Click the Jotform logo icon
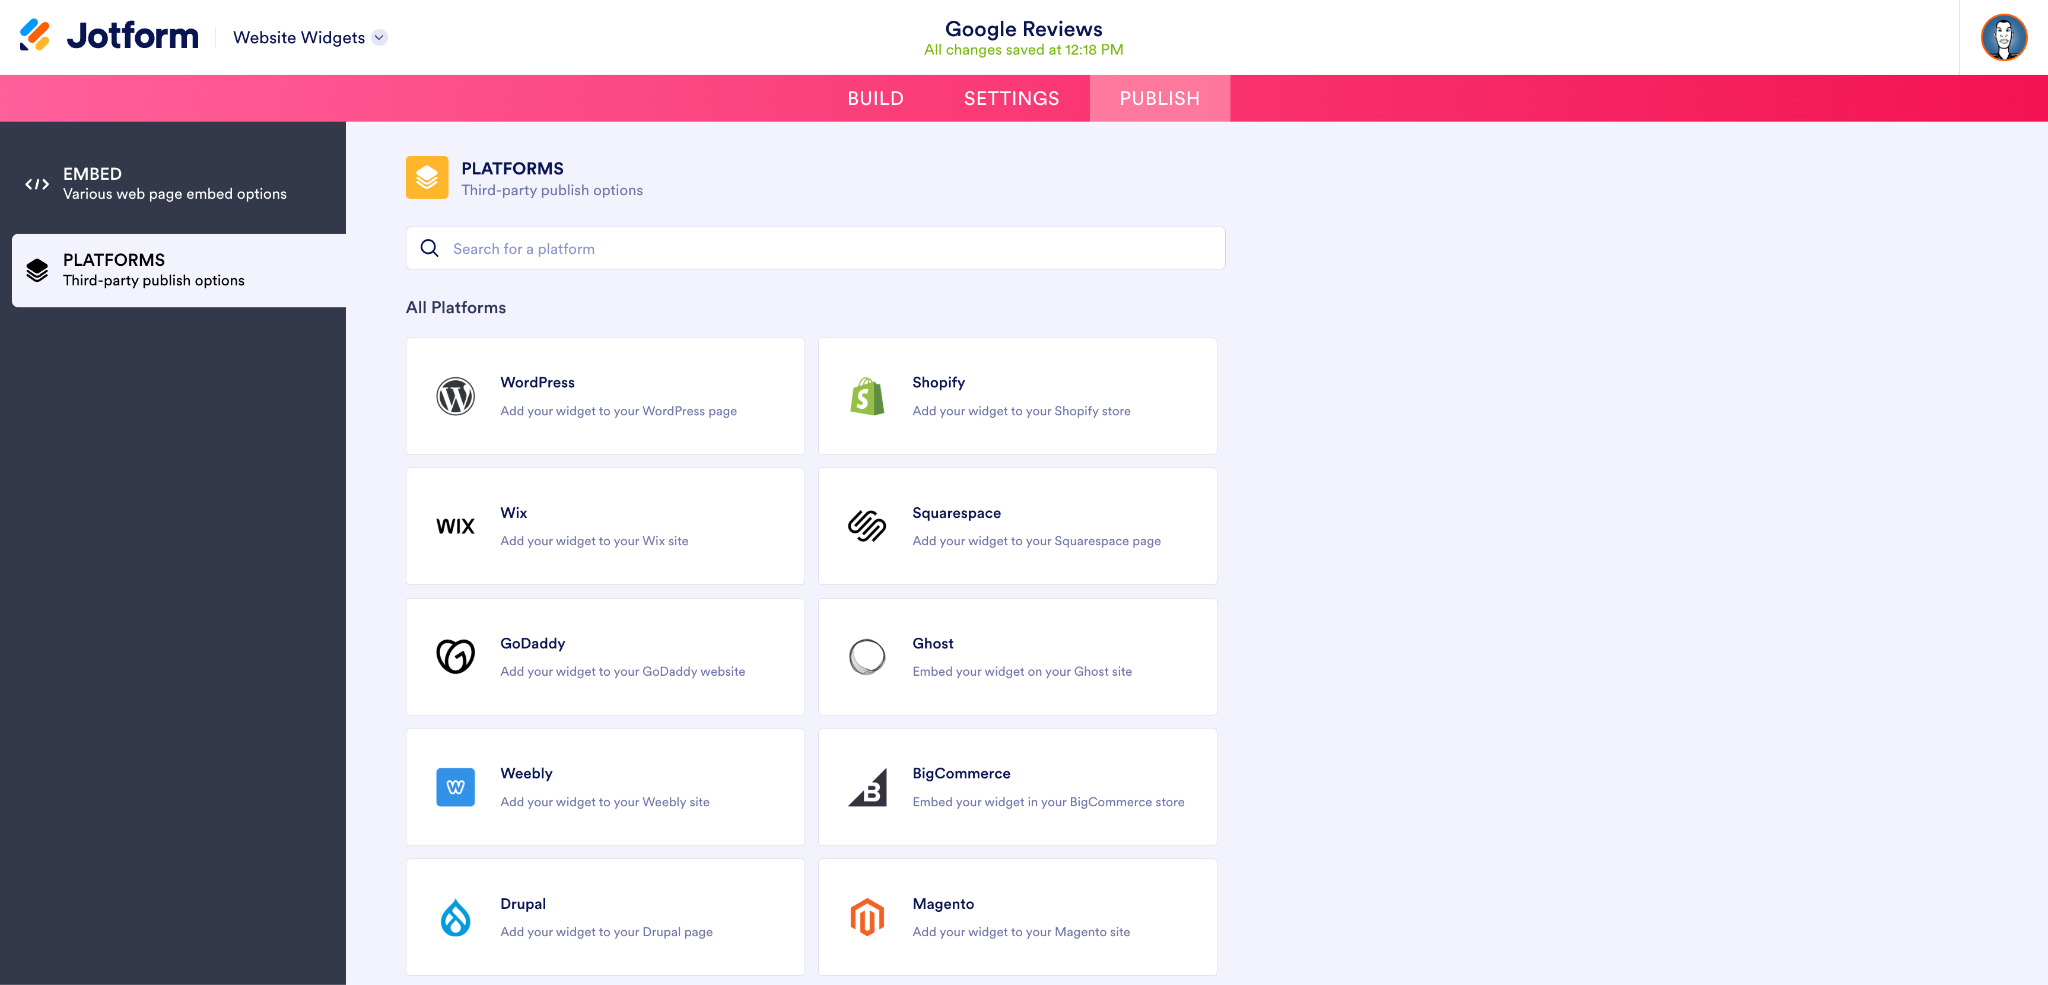Viewport: 2048px width, 985px height. click(35, 35)
